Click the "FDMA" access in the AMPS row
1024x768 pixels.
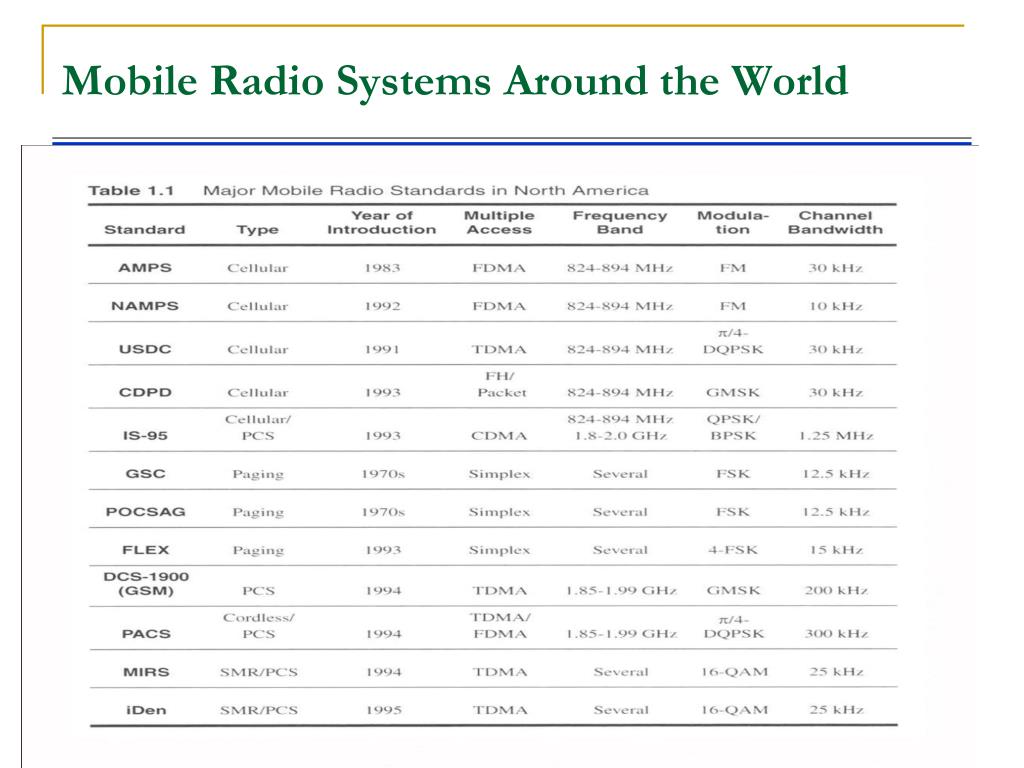click(499, 268)
